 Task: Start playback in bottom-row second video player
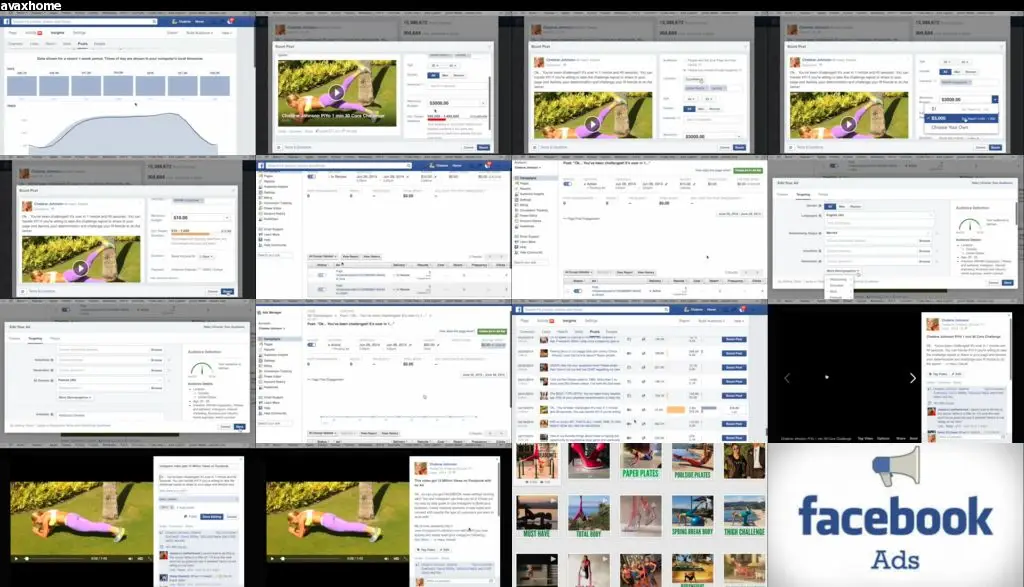[x=272, y=558]
